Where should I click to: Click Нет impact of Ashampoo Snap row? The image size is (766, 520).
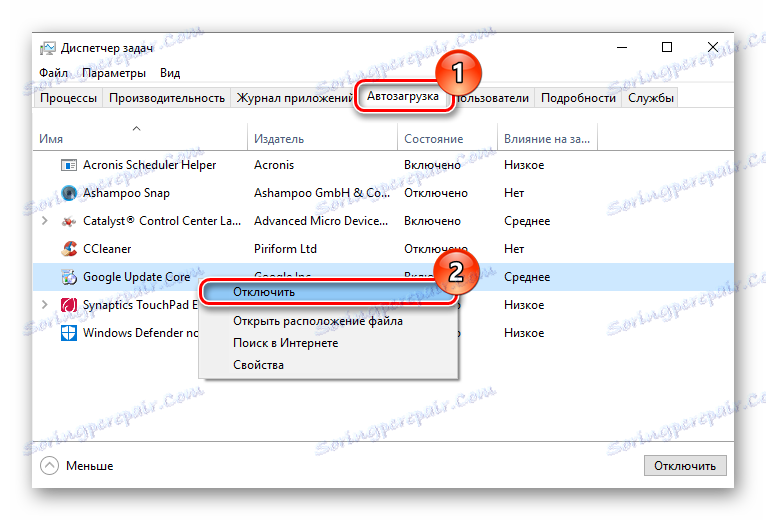pos(514,193)
